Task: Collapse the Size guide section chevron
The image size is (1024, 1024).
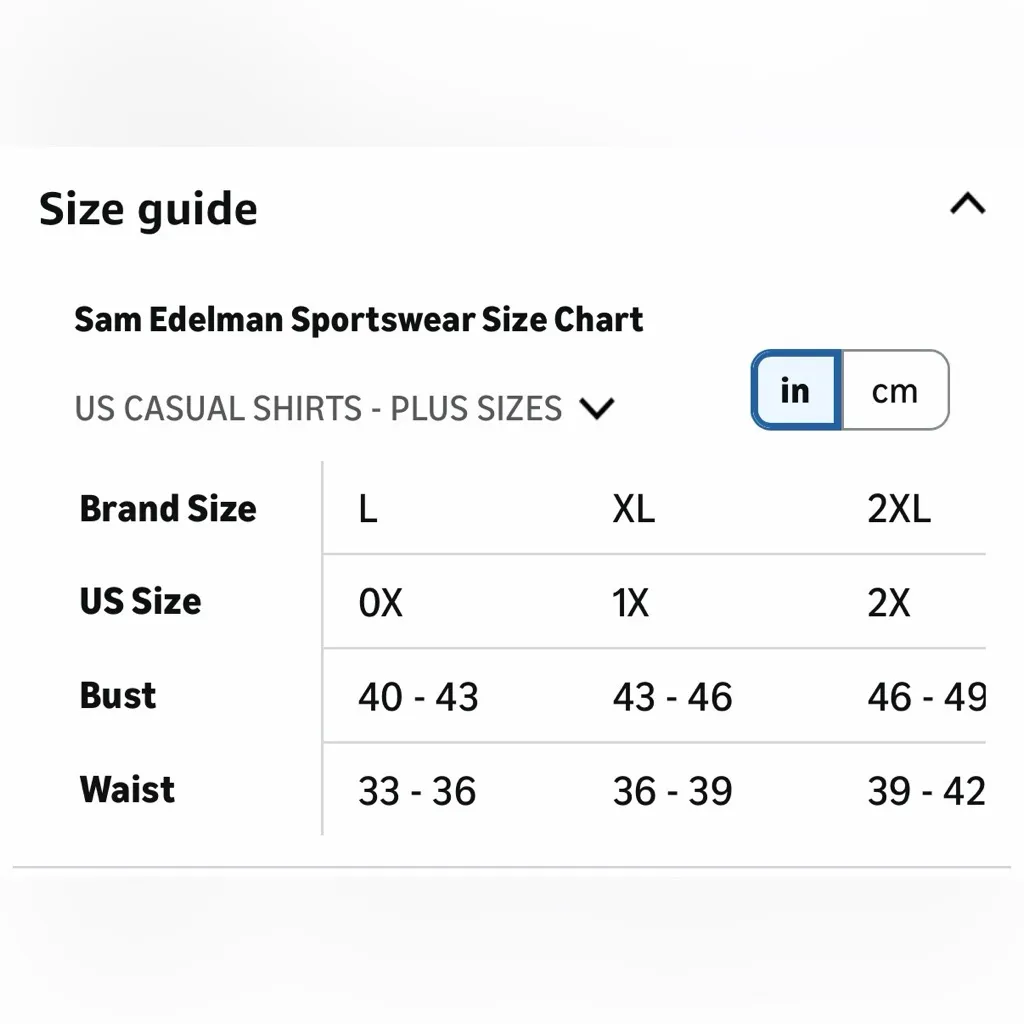Action: pyautogui.click(x=967, y=205)
